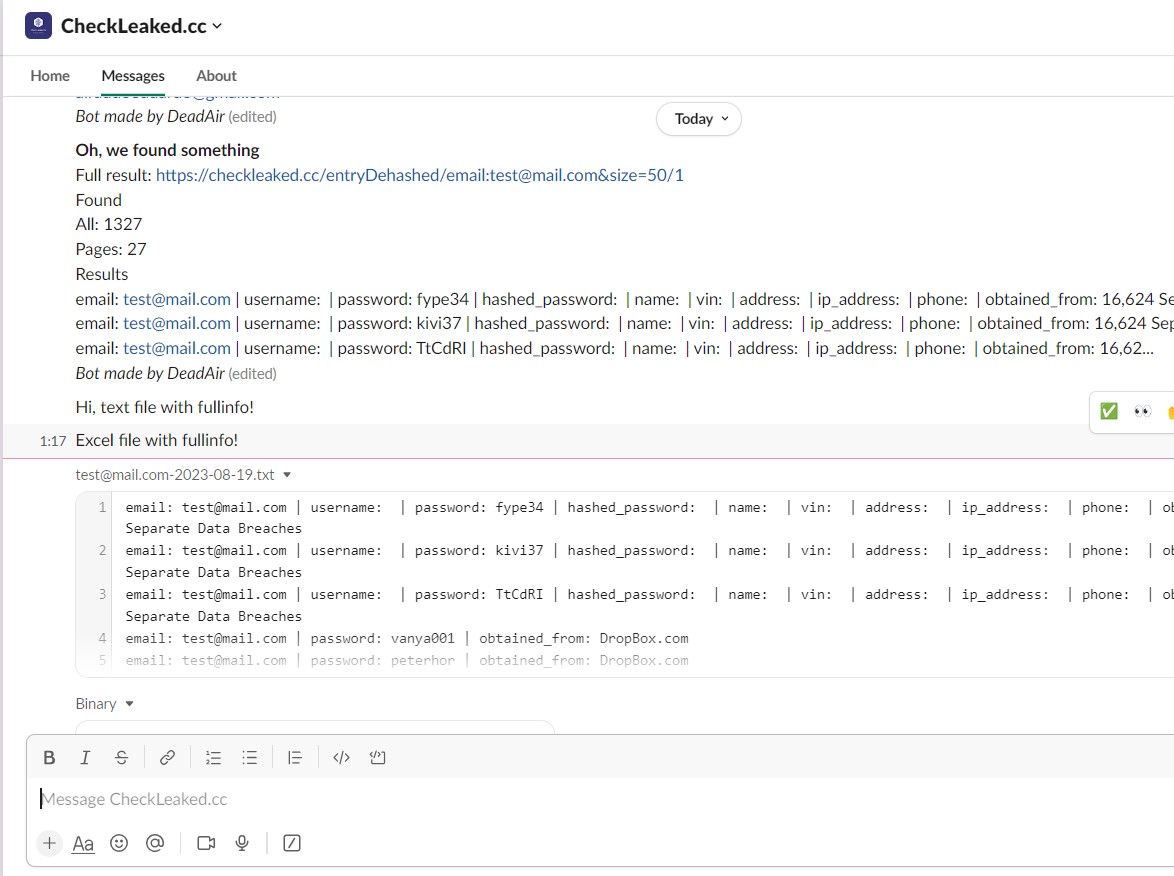Open the plus attachments menu
1174x876 pixels.
point(49,844)
